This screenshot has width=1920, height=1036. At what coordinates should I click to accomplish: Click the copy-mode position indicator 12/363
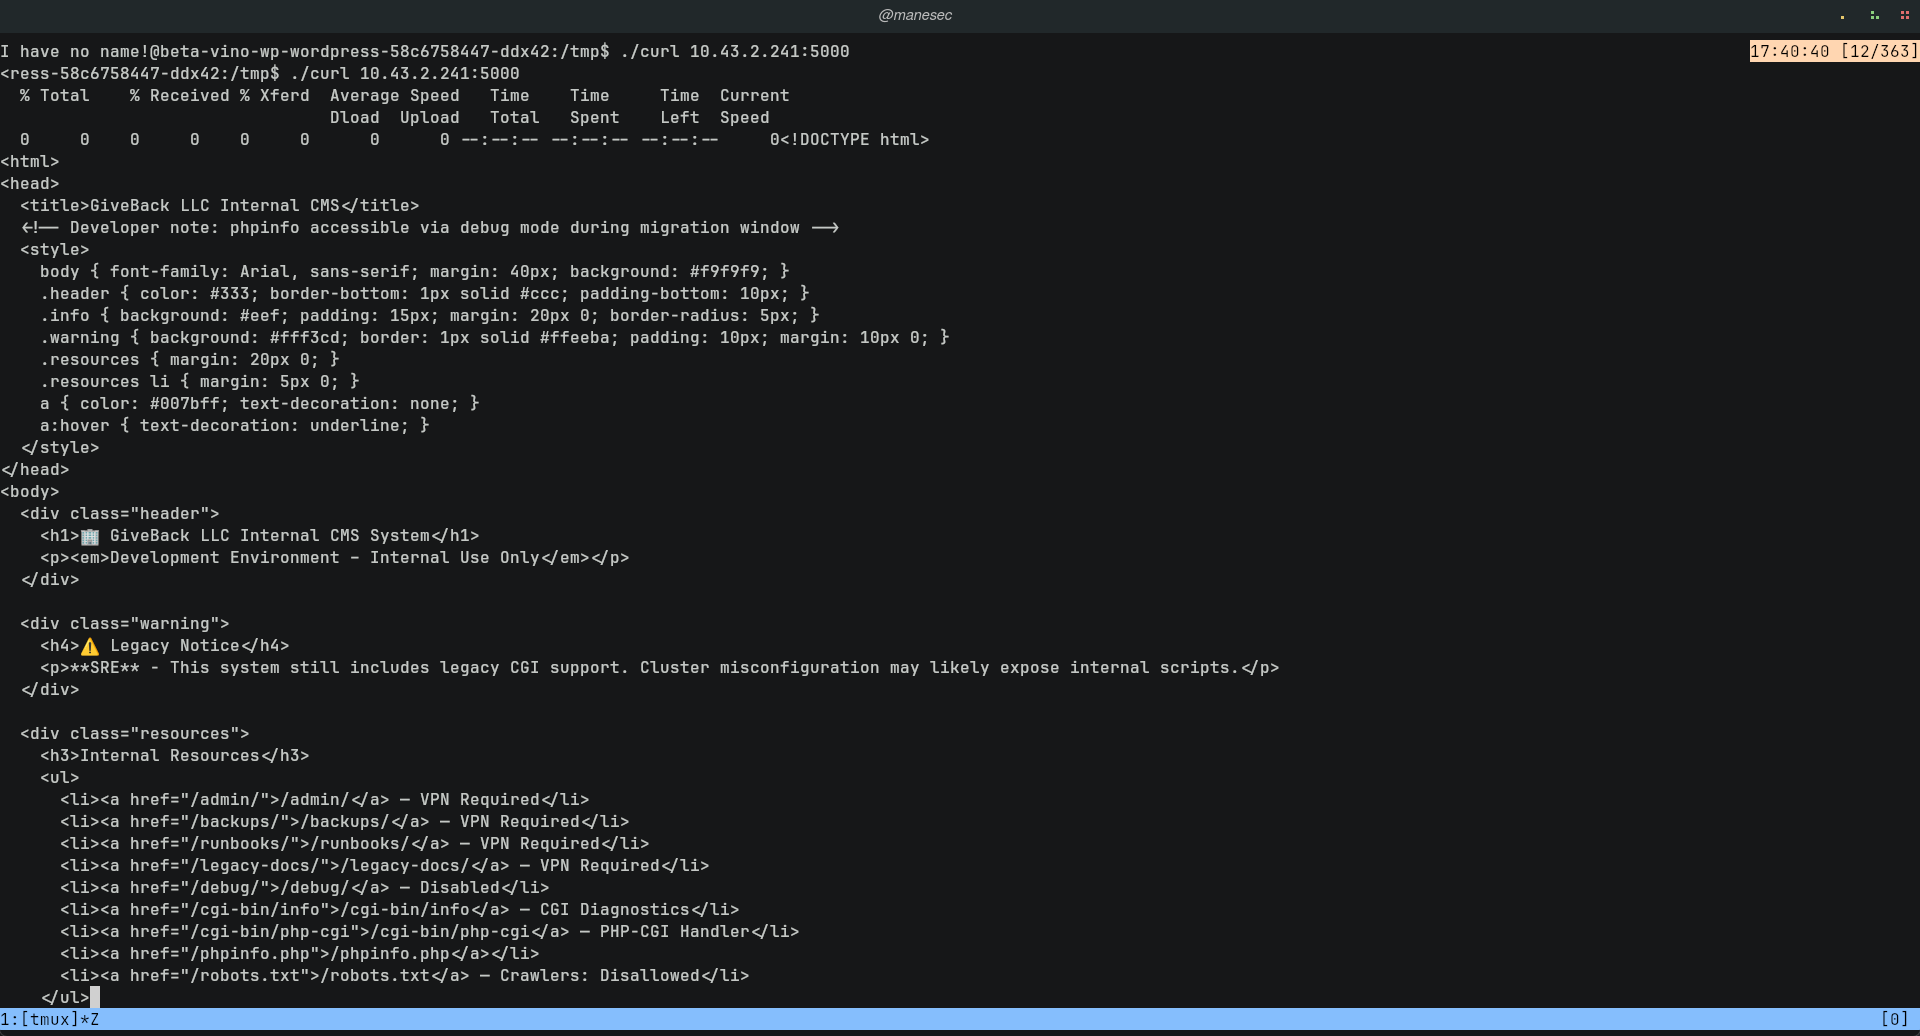pos(1879,51)
